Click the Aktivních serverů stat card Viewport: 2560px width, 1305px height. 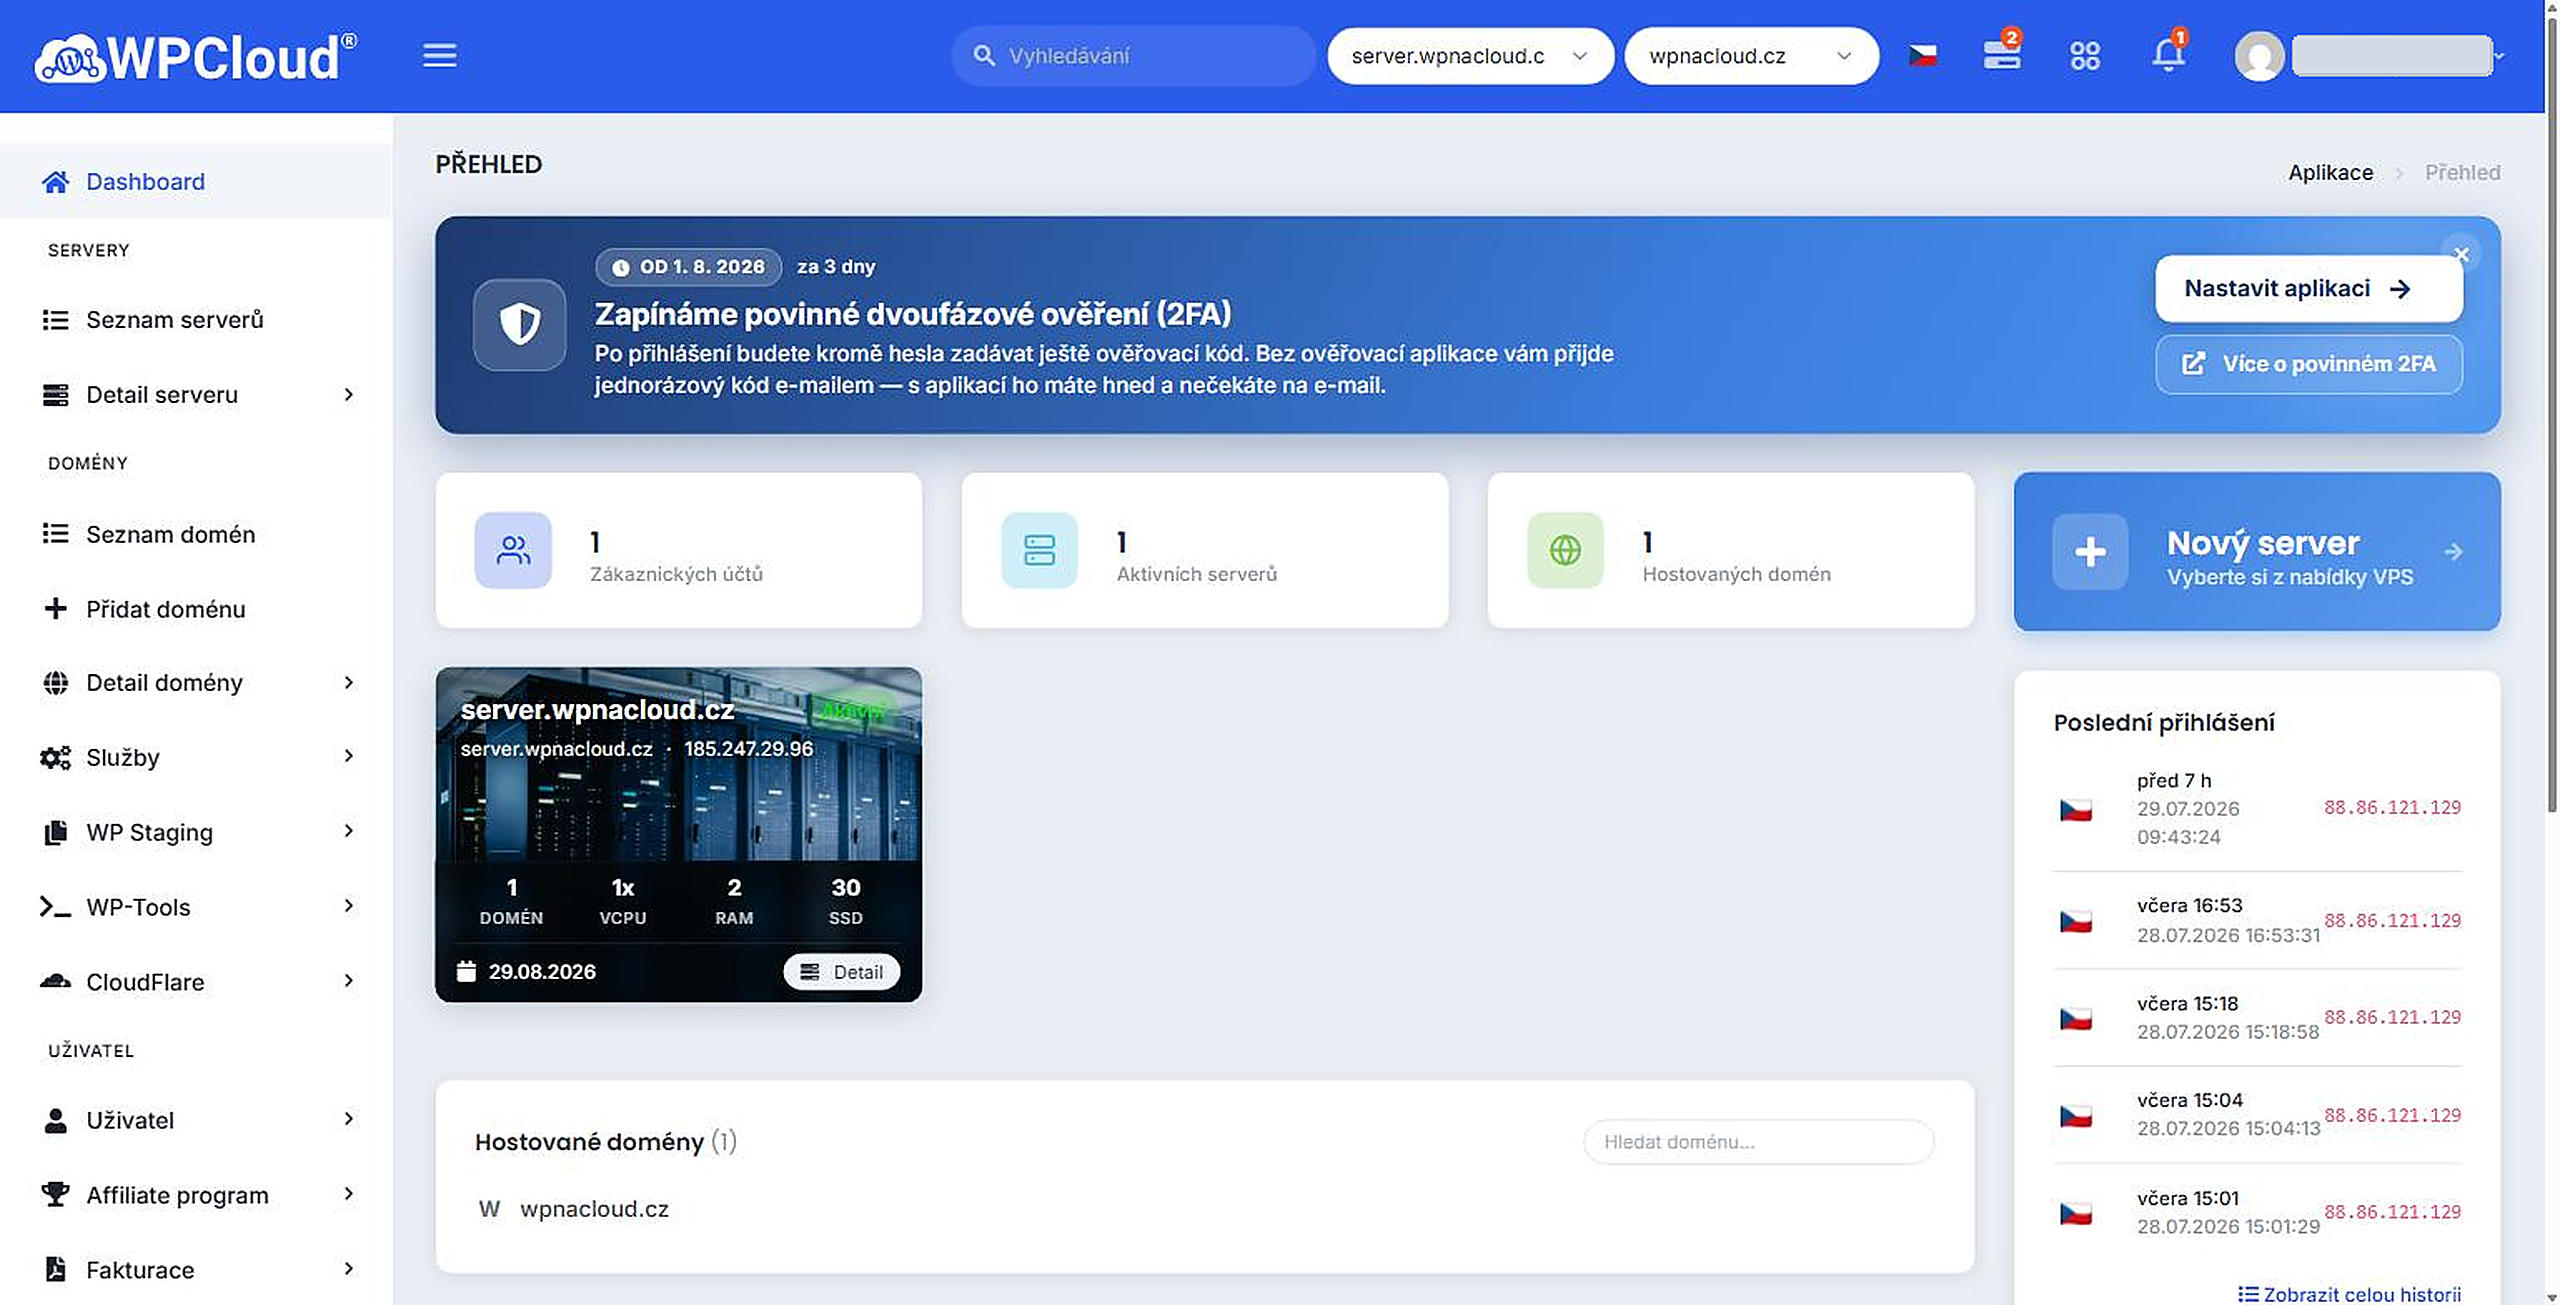pos(1204,550)
